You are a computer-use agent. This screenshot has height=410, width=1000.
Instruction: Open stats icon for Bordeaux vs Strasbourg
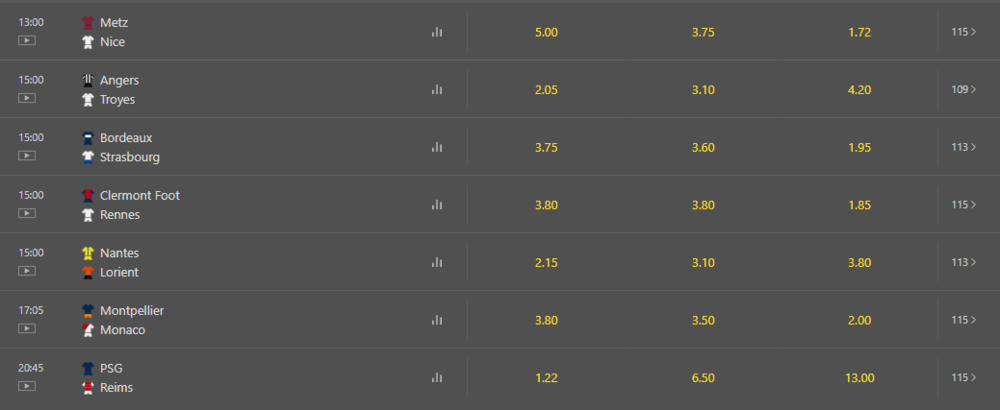(x=437, y=147)
